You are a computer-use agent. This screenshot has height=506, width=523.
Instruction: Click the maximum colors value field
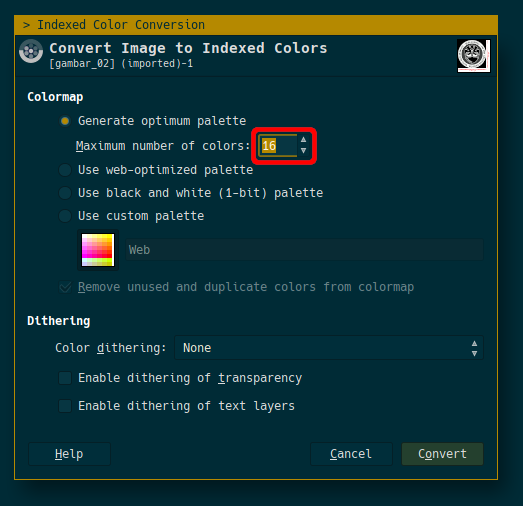pyautogui.click(x=278, y=146)
